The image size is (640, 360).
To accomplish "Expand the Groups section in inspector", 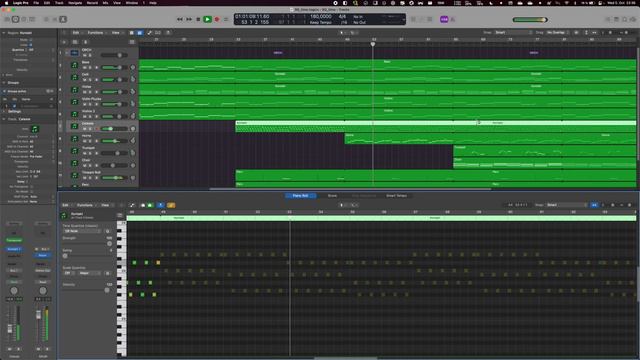I will (x=4, y=82).
